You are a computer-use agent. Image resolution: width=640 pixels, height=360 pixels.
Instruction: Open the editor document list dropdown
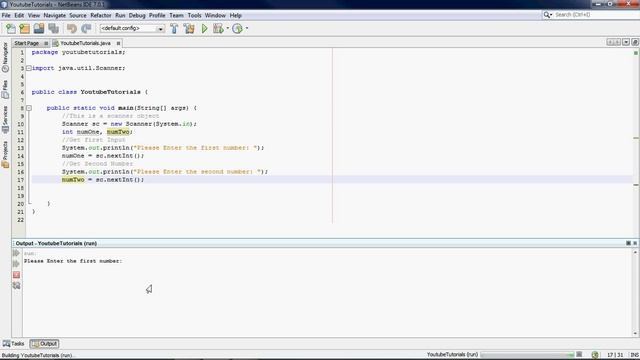(626, 42)
